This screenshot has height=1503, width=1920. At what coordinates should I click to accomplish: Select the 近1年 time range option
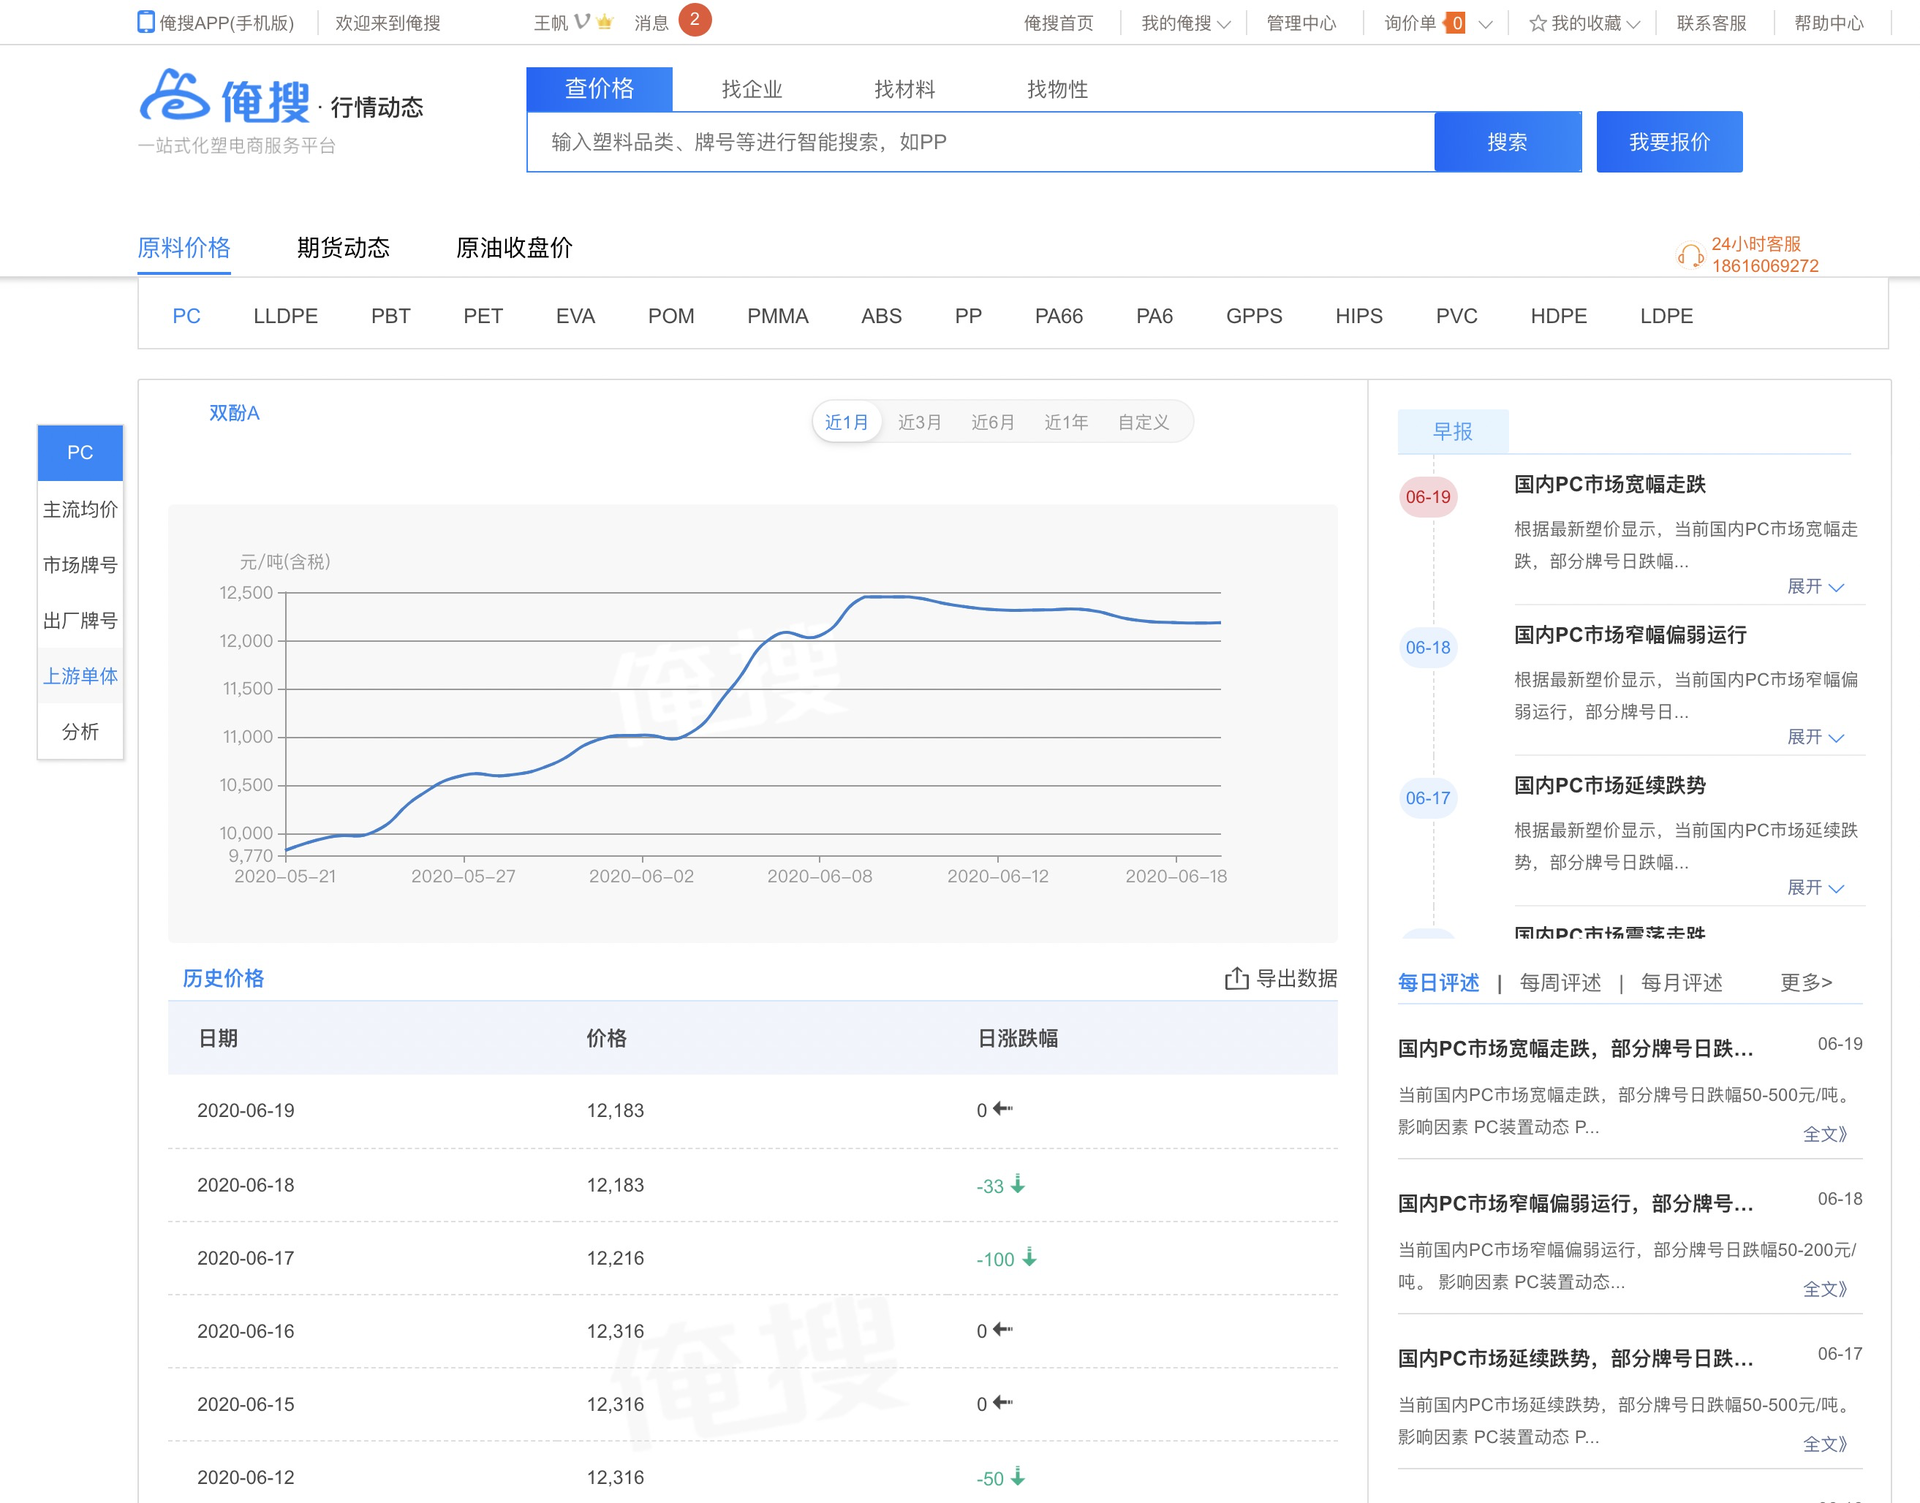[x=1066, y=422]
